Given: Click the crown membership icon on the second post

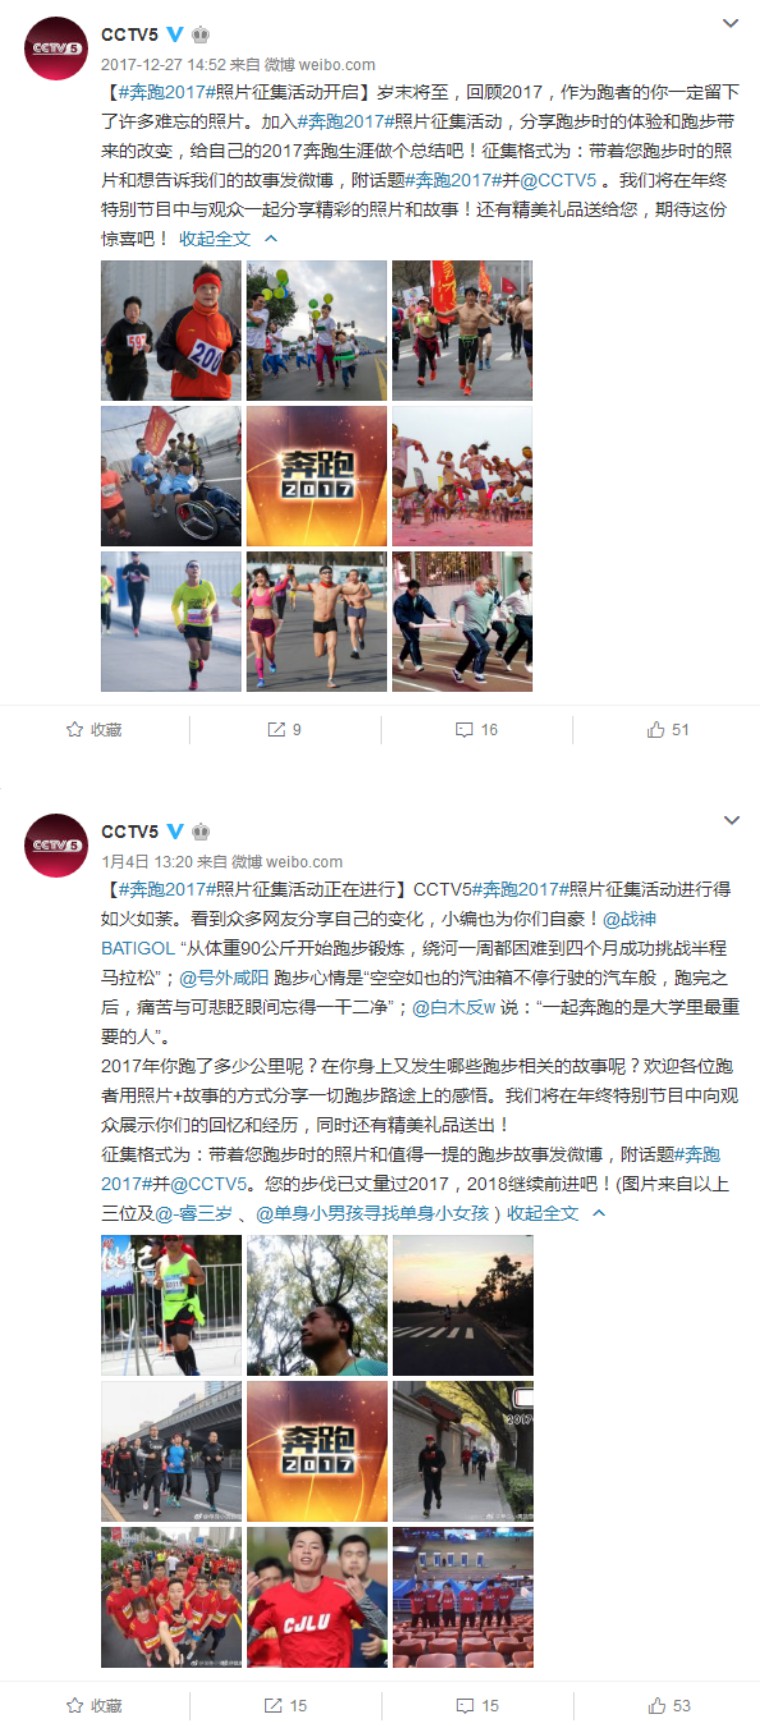Looking at the screenshot, I should [200, 832].
